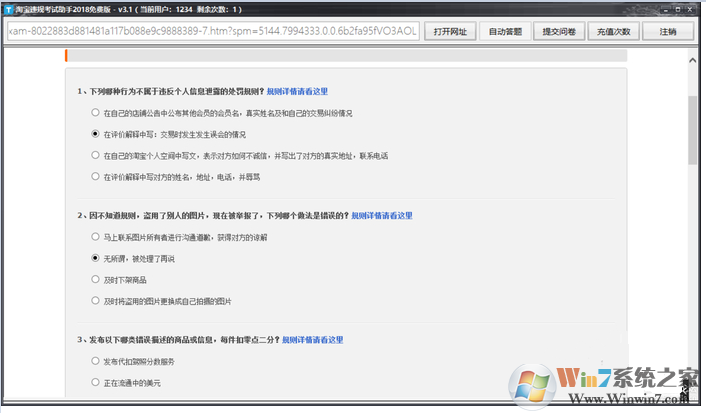Select option 在自己的淘宝个人空间中写文
This screenshot has height=413, width=706.
click(x=95, y=155)
